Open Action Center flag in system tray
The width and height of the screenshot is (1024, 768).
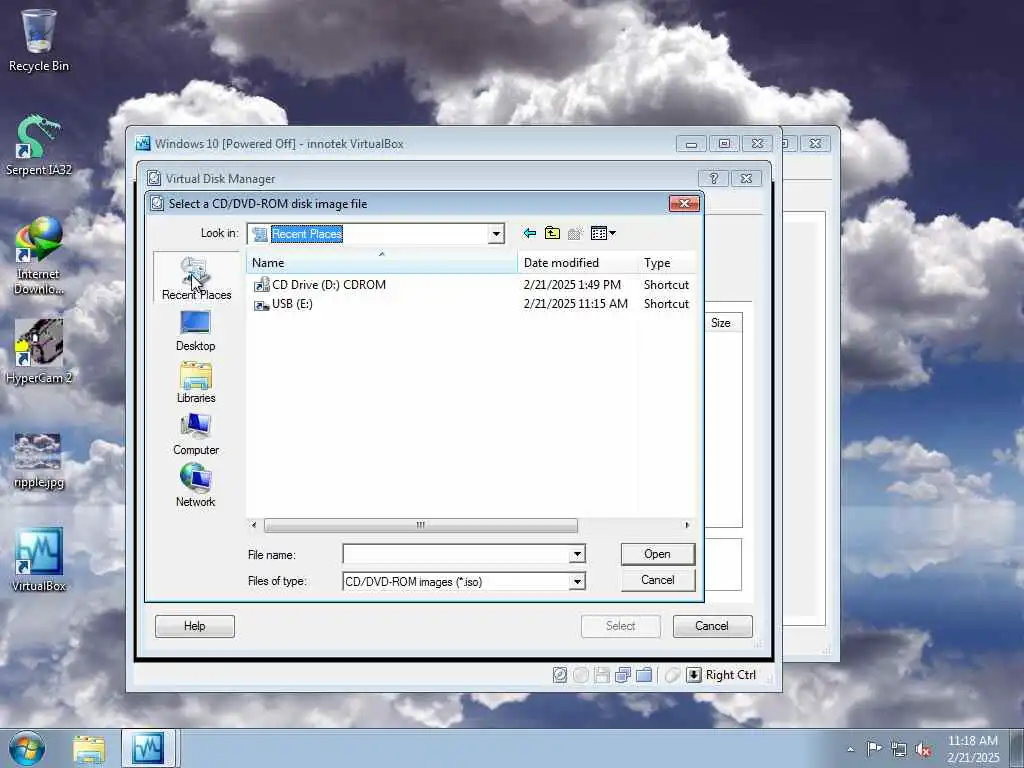click(874, 748)
